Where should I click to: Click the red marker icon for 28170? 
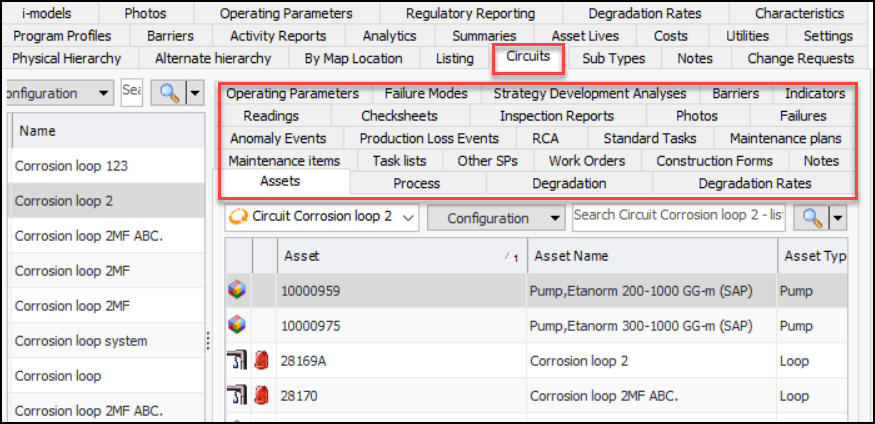pyautogui.click(x=262, y=396)
